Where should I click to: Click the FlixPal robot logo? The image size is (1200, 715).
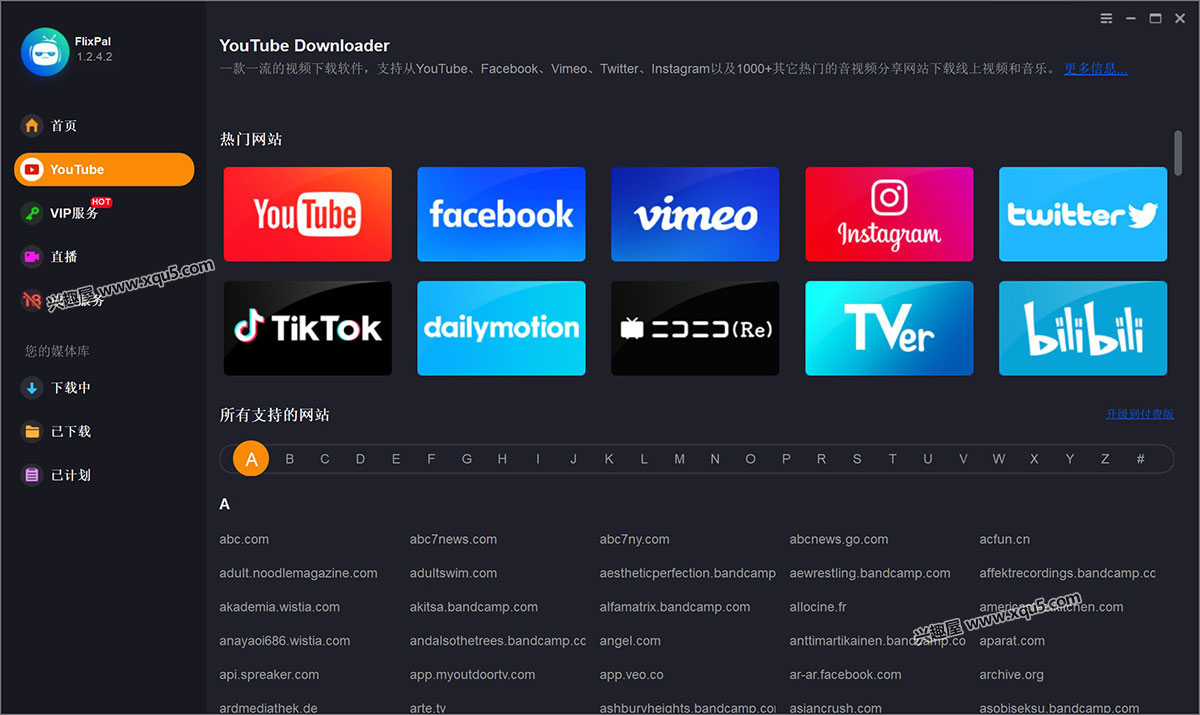coord(45,51)
